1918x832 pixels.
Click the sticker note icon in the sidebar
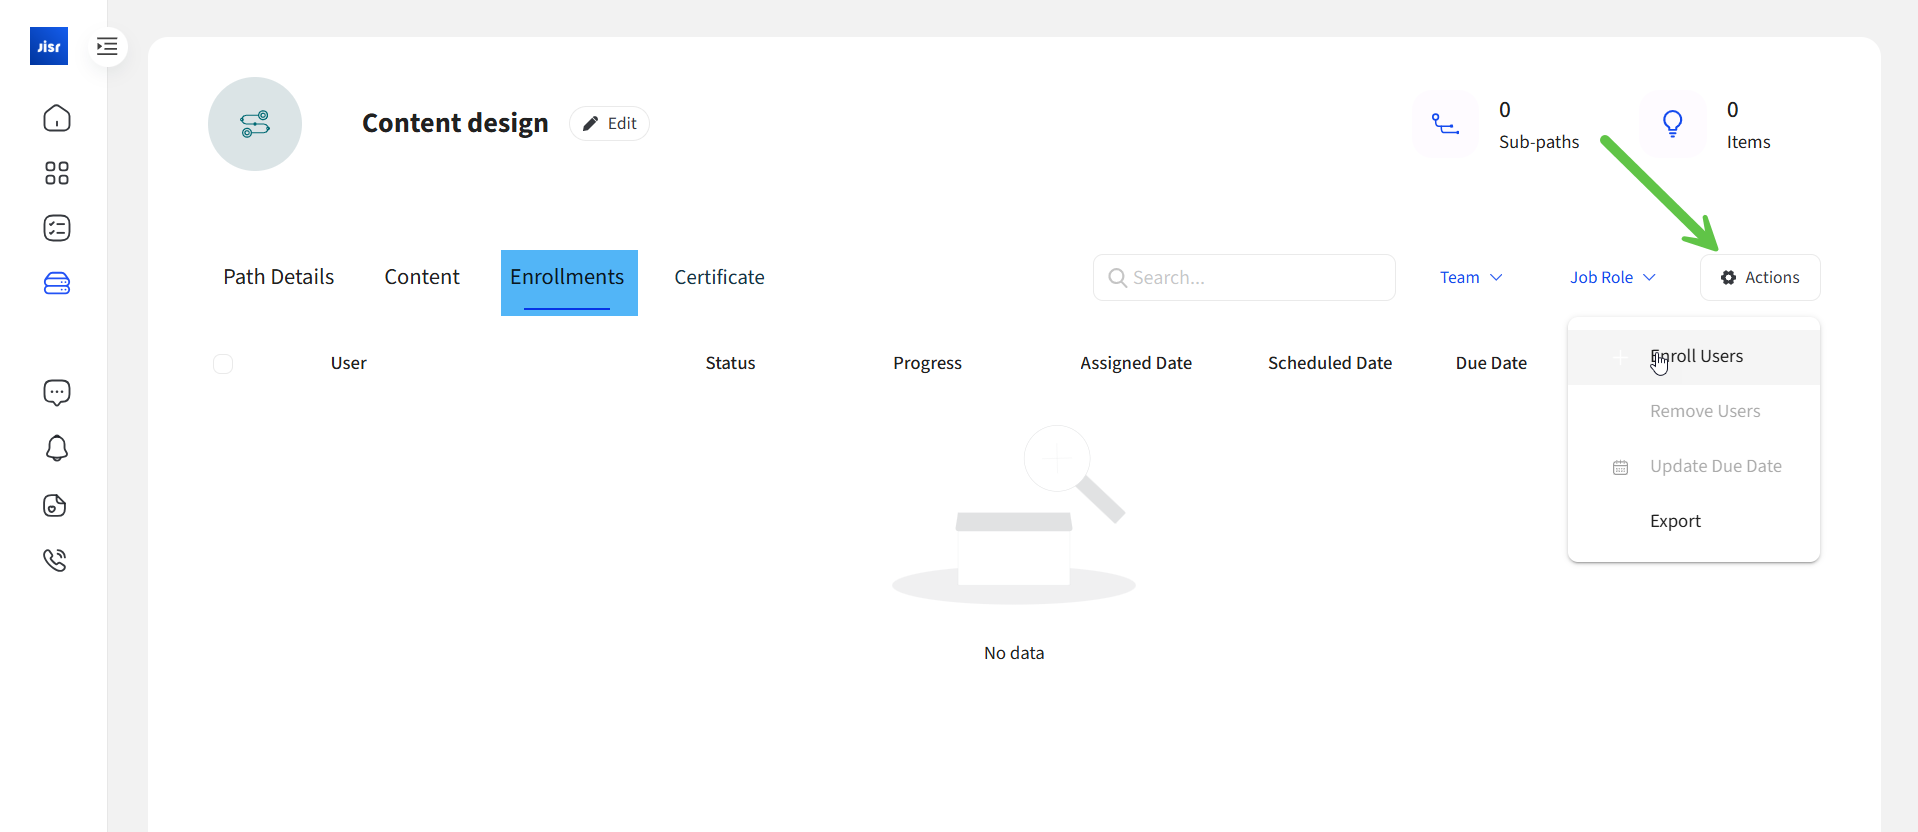(55, 505)
